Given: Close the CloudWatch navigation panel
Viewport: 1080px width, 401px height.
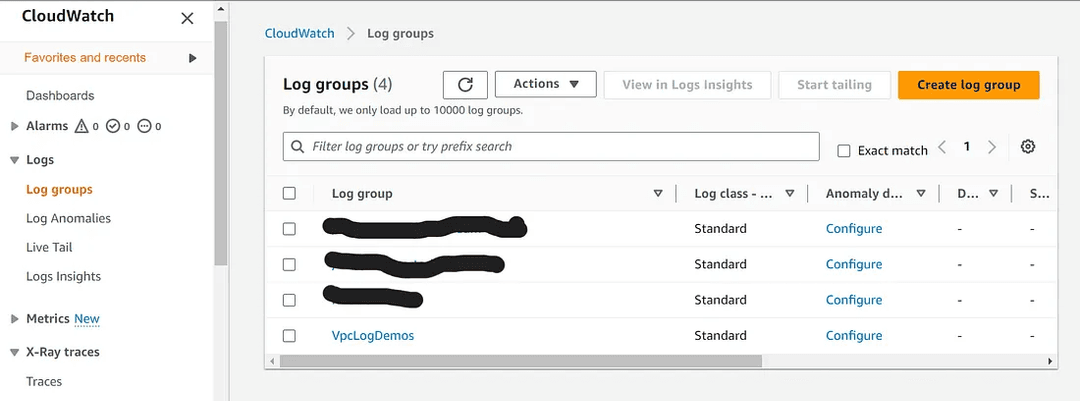Looking at the screenshot, I should pyautogui.click(x=187, y=19).
